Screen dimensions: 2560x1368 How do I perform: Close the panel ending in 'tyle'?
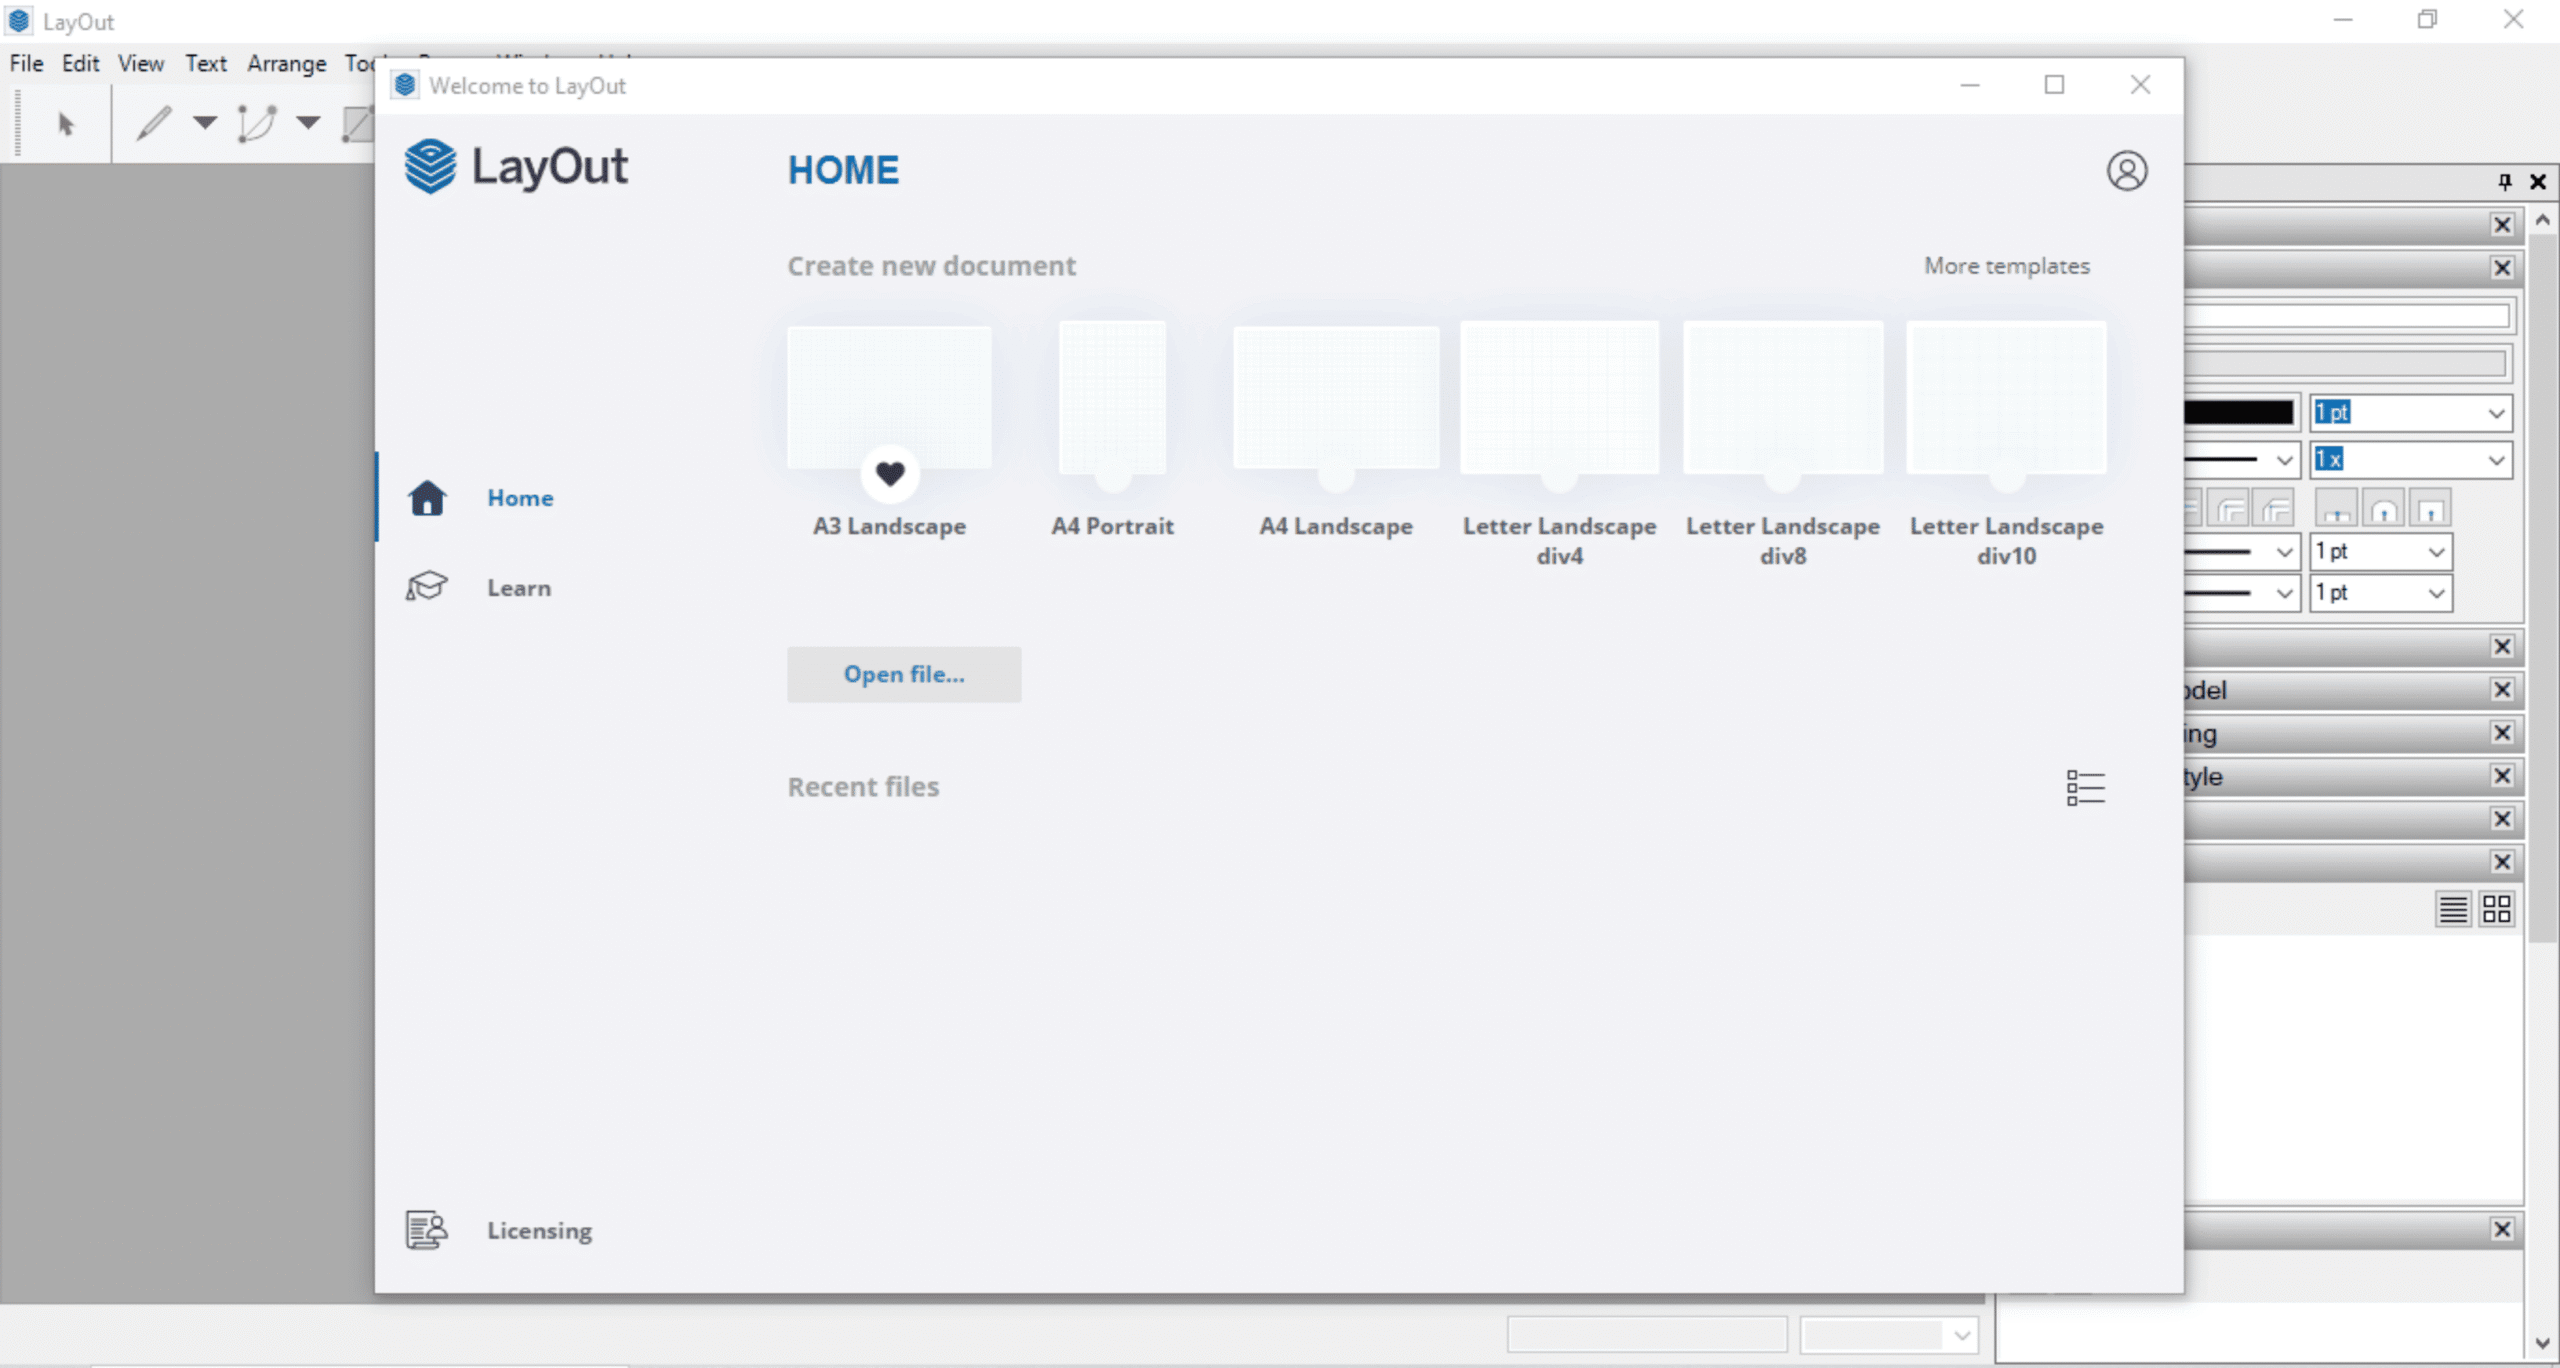coord(2502,776)
